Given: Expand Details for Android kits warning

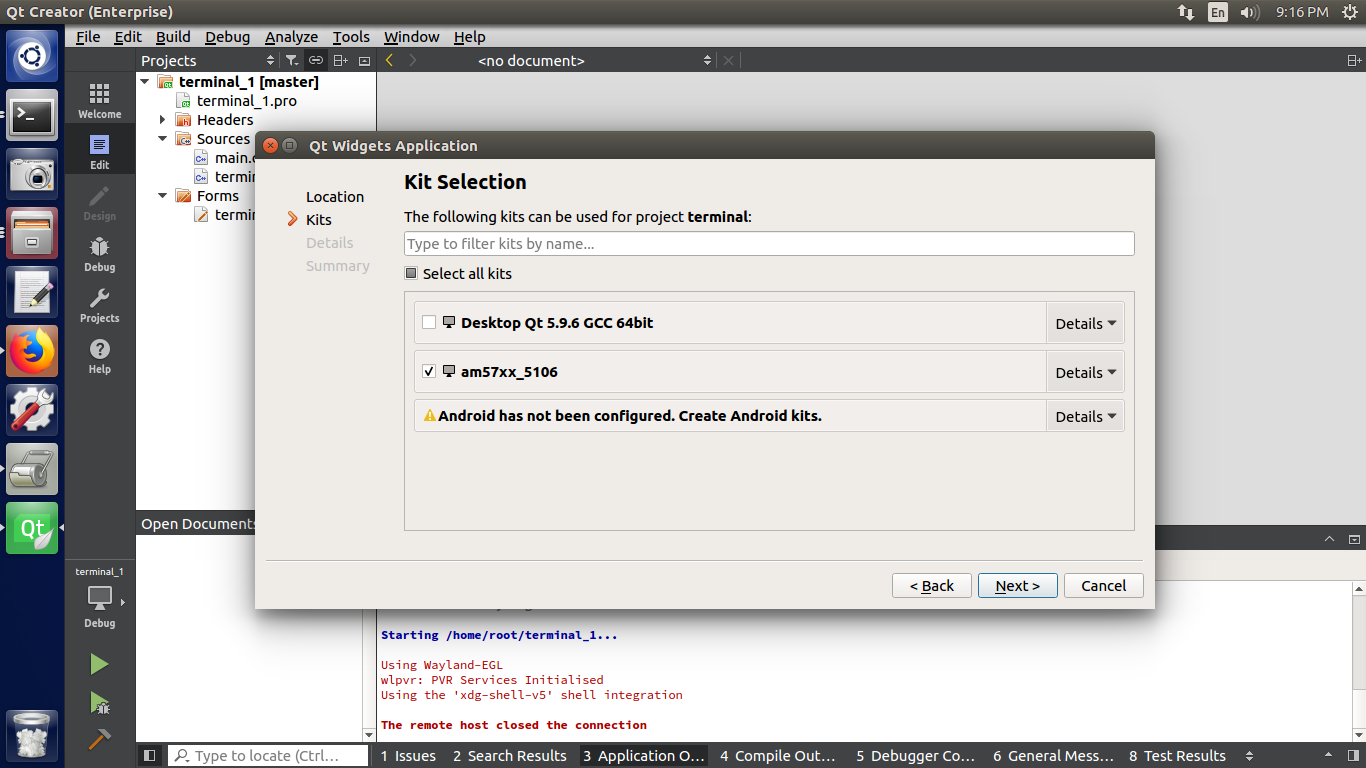Looking at the screenshot, I should (1085, 417).
